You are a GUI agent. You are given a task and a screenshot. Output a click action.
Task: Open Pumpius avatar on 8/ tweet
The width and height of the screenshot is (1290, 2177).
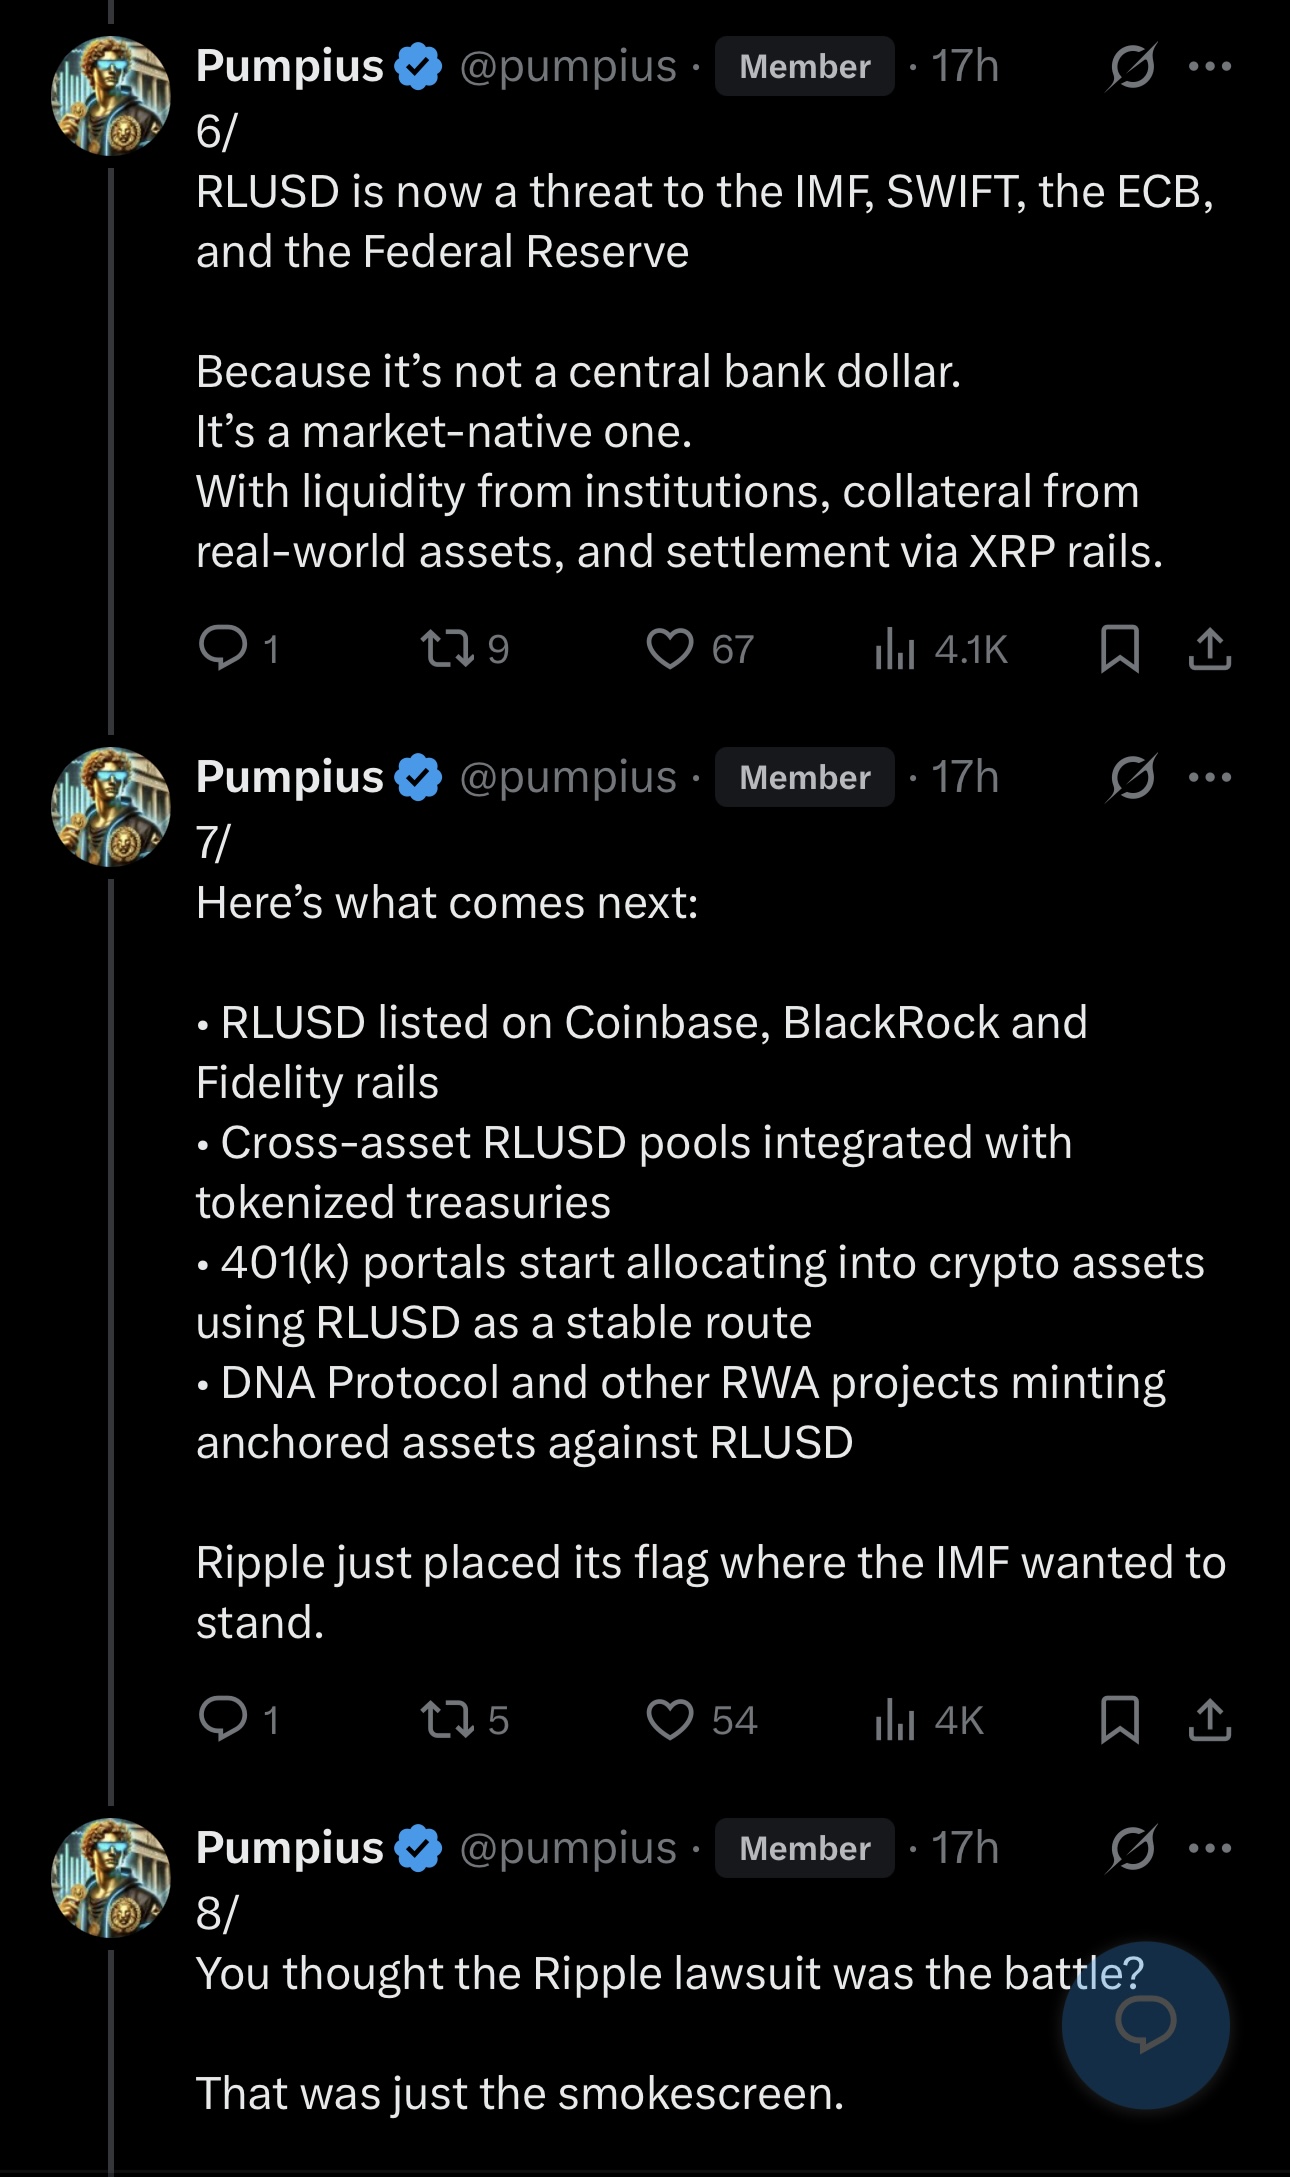(111, 1878)
